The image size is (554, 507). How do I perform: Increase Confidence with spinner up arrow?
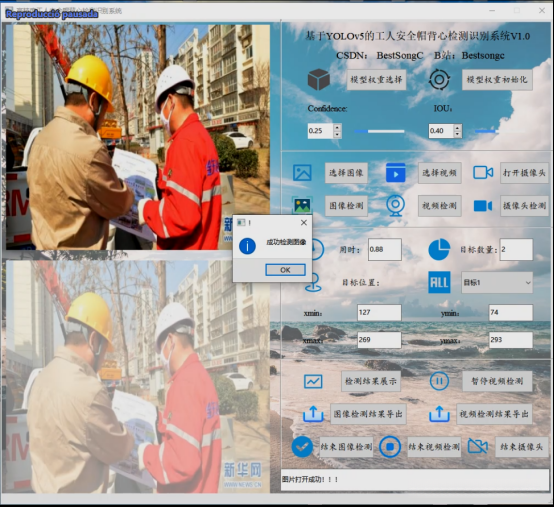pyautogui.click(x=337, y=127)
